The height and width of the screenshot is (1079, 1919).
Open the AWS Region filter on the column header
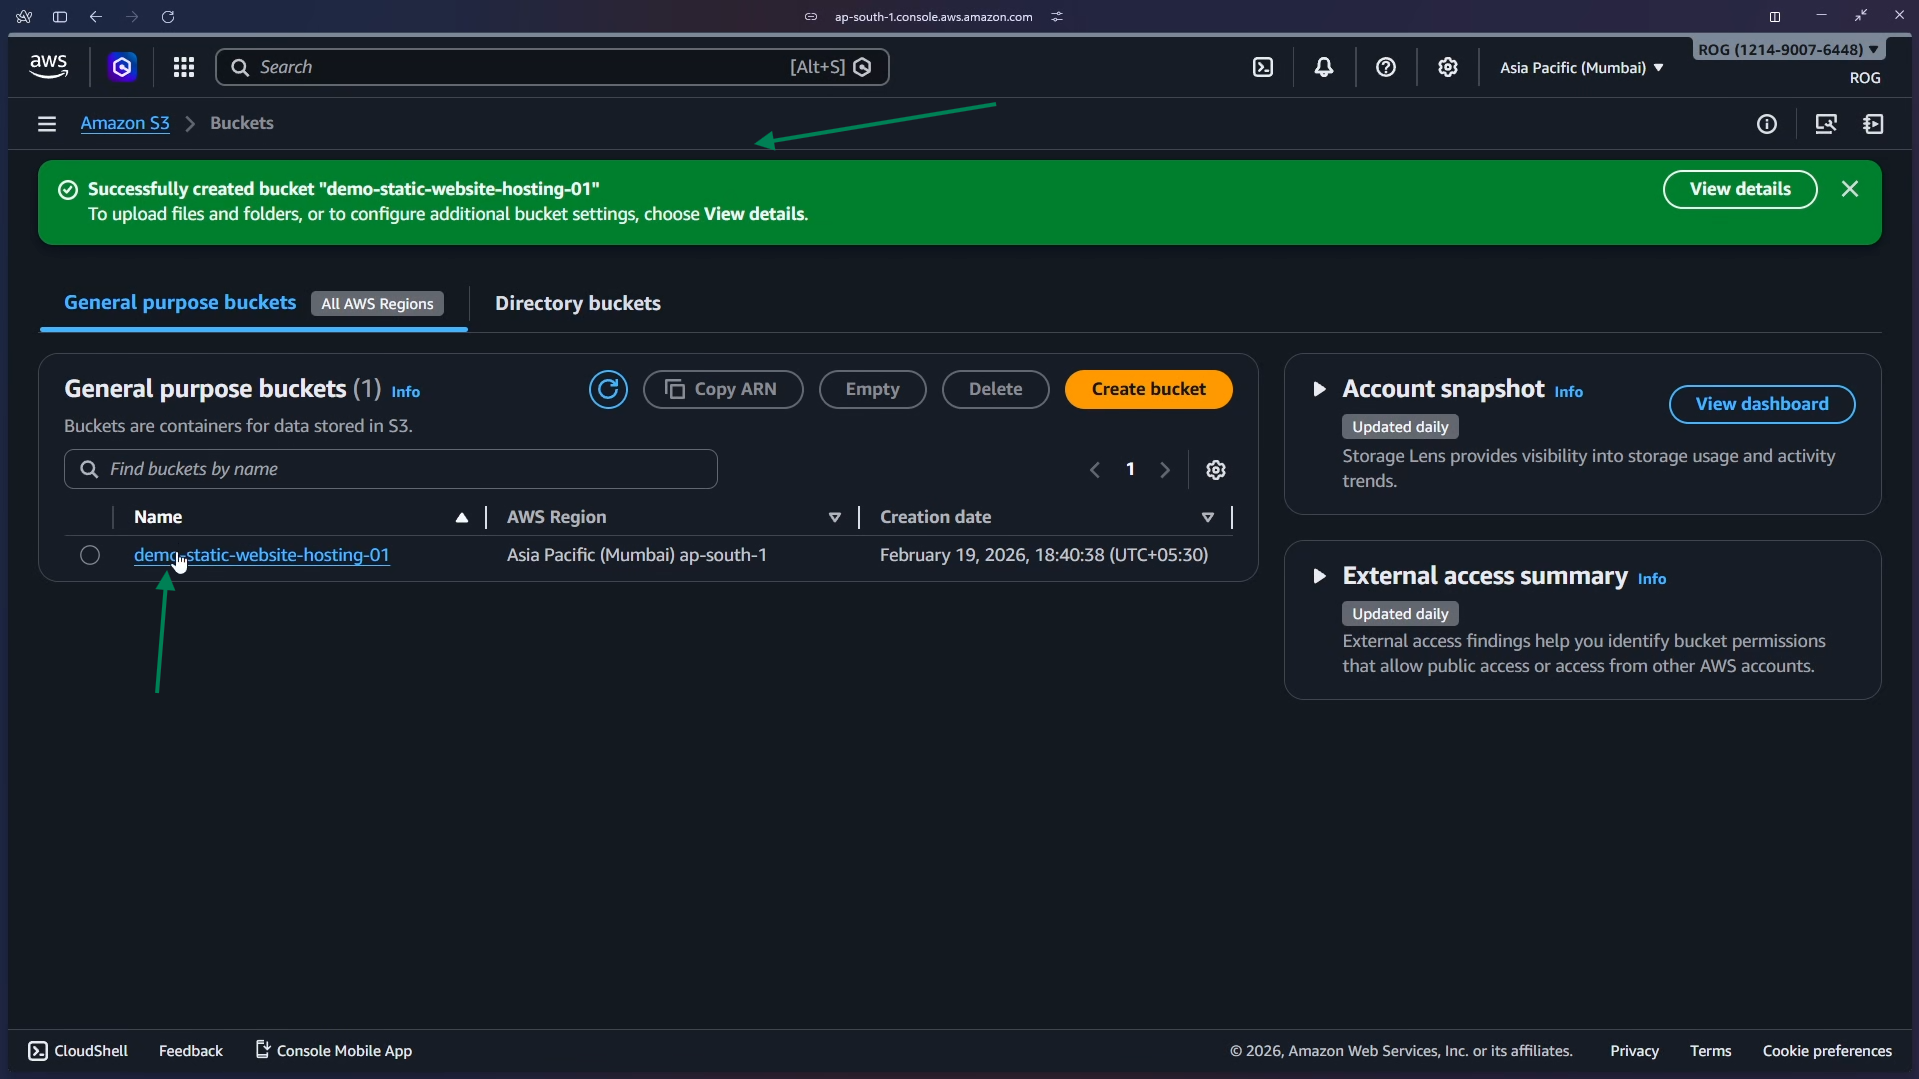coord(835,517)
